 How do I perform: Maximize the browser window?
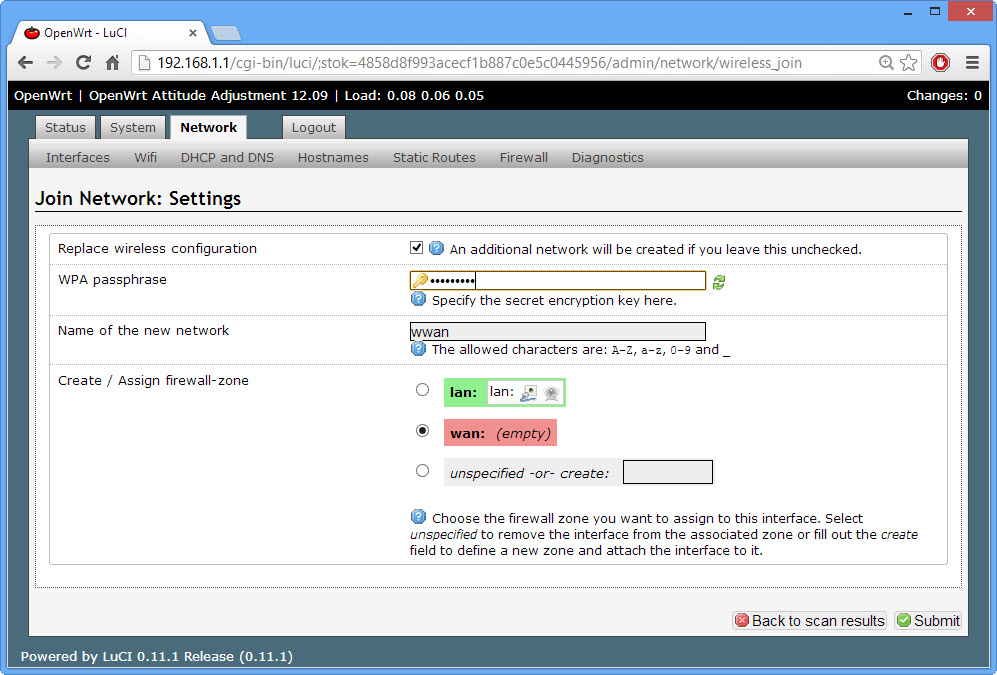[934, 11]
